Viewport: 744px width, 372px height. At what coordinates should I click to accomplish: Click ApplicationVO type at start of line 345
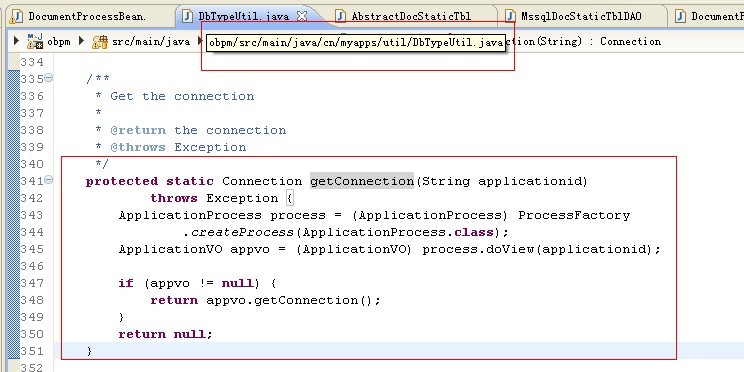[170, 250]
